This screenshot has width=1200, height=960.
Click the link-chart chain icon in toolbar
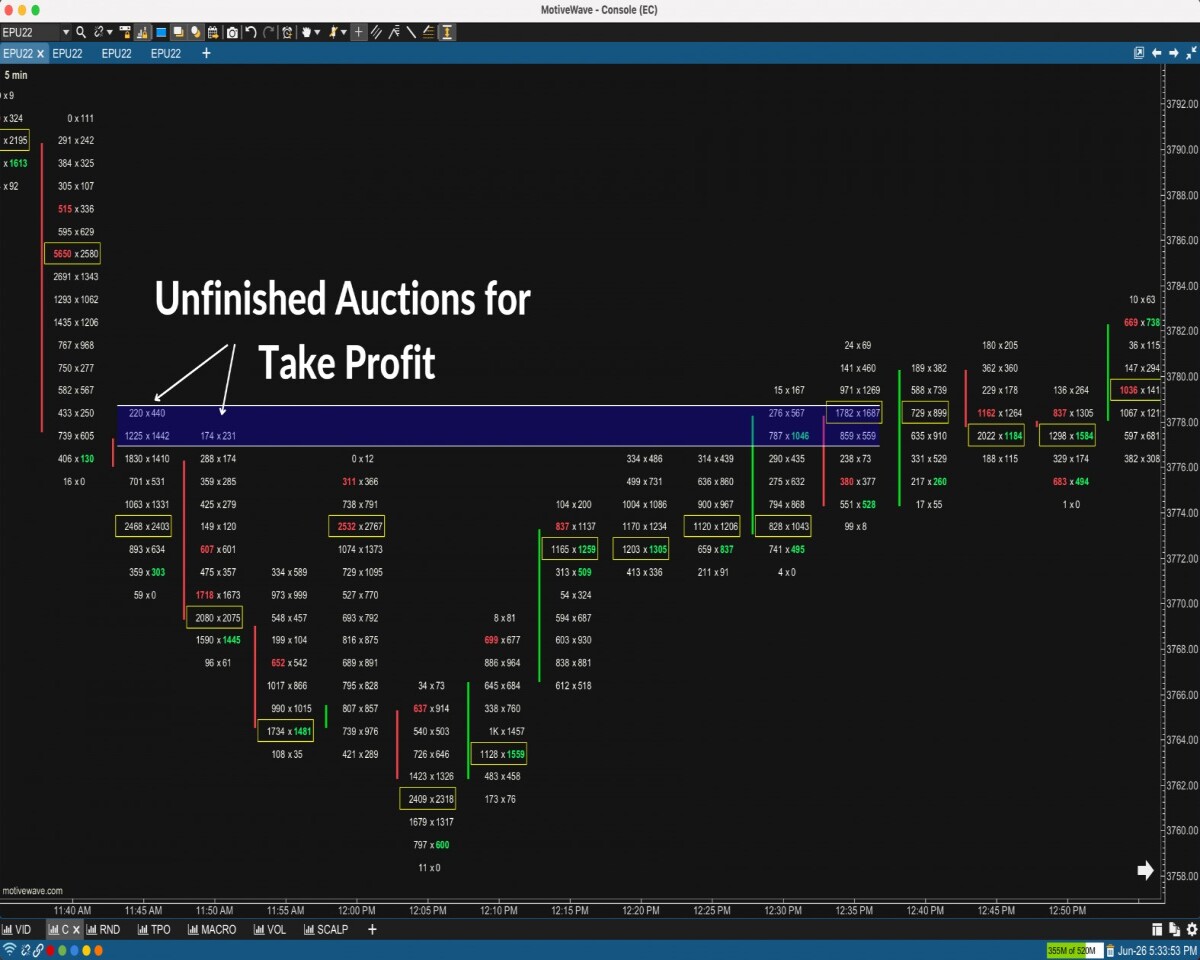point(98,33)
